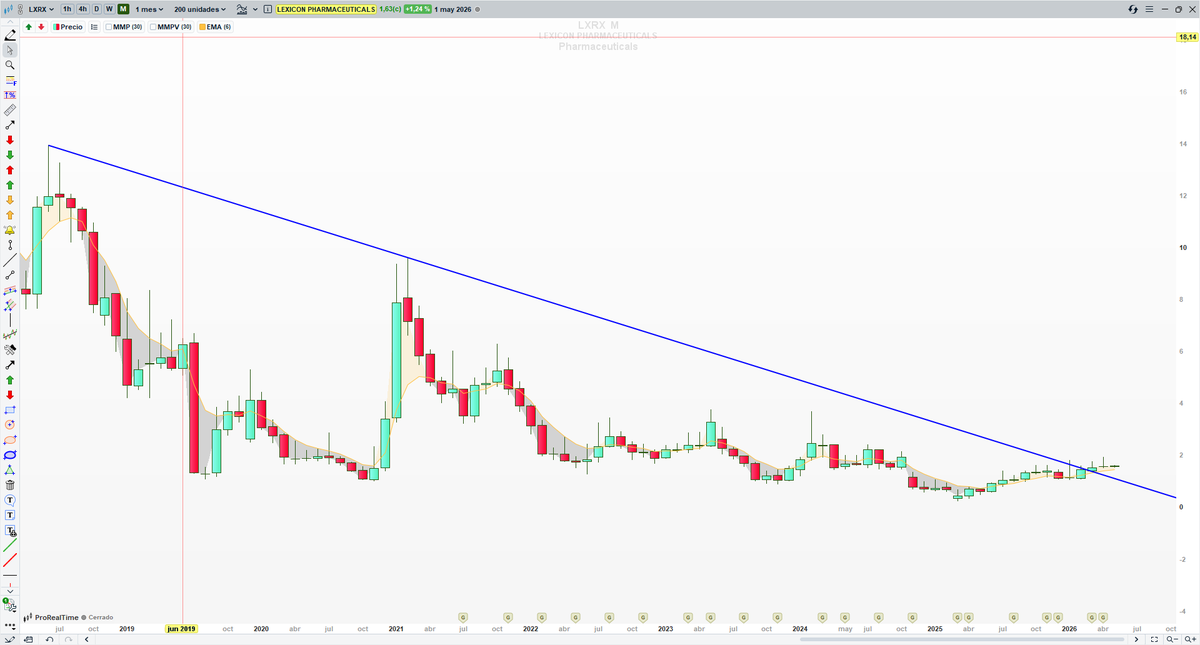
Task: Select the green diagonal line tool
Action: click(x=10, y=546)
